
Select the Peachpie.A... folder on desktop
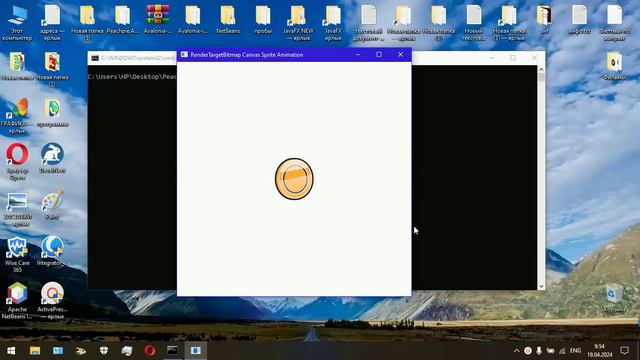tap(122, 20)
